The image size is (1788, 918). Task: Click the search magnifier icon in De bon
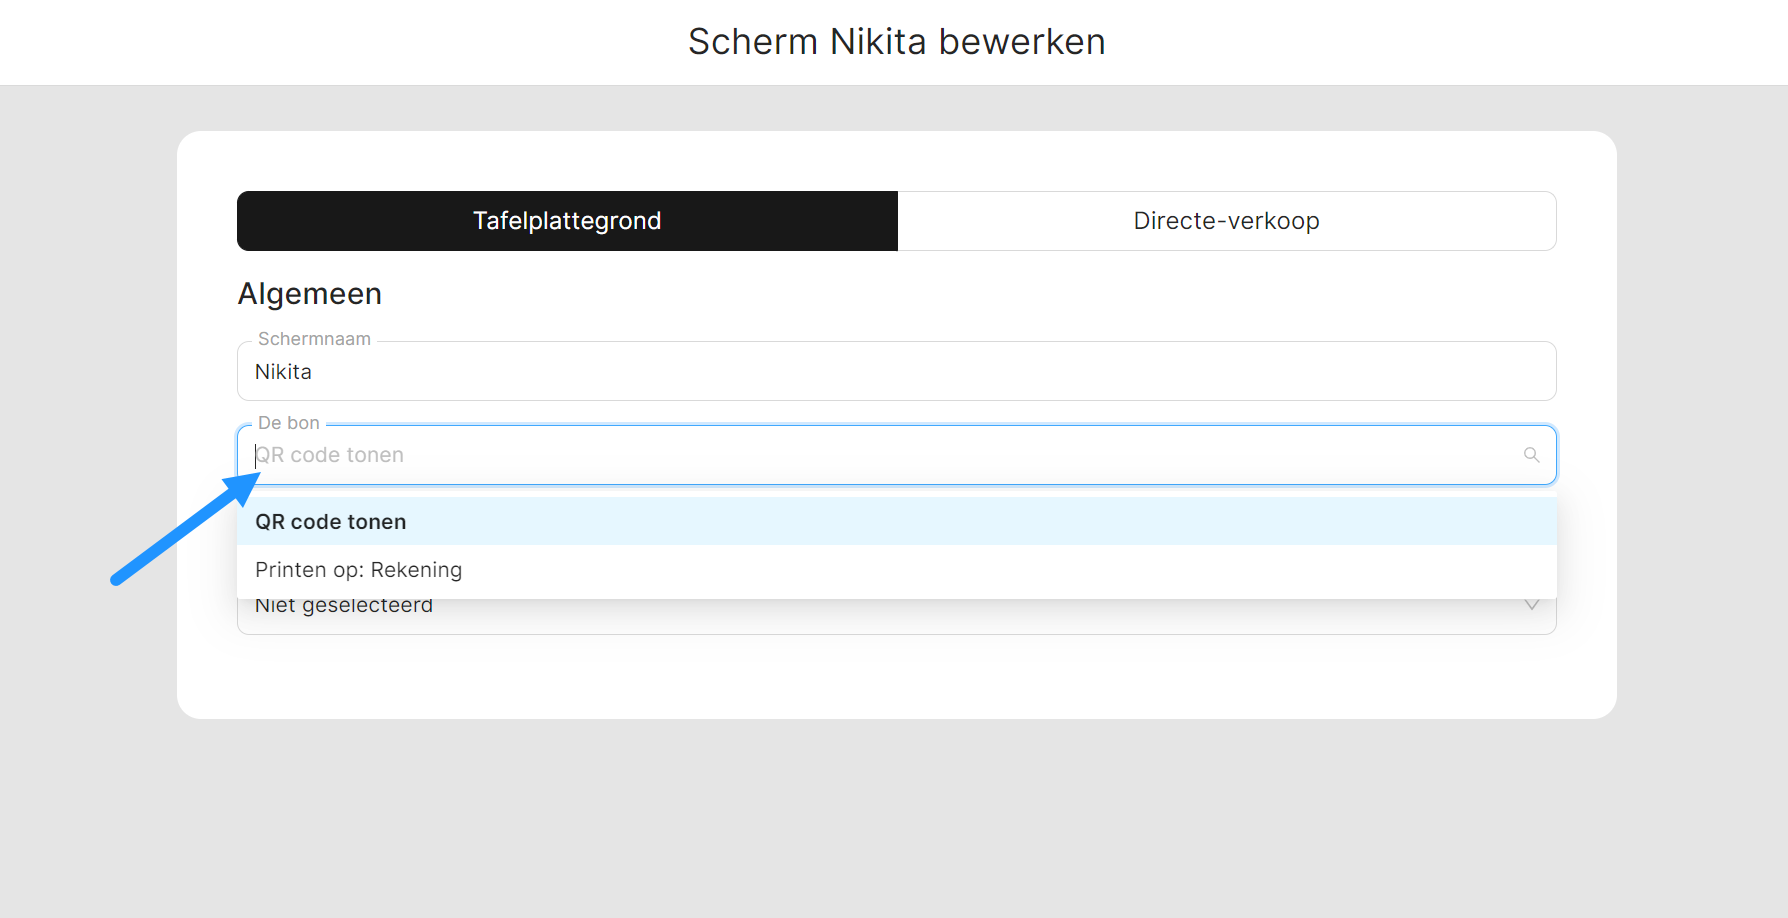(x=1531, y=455)
